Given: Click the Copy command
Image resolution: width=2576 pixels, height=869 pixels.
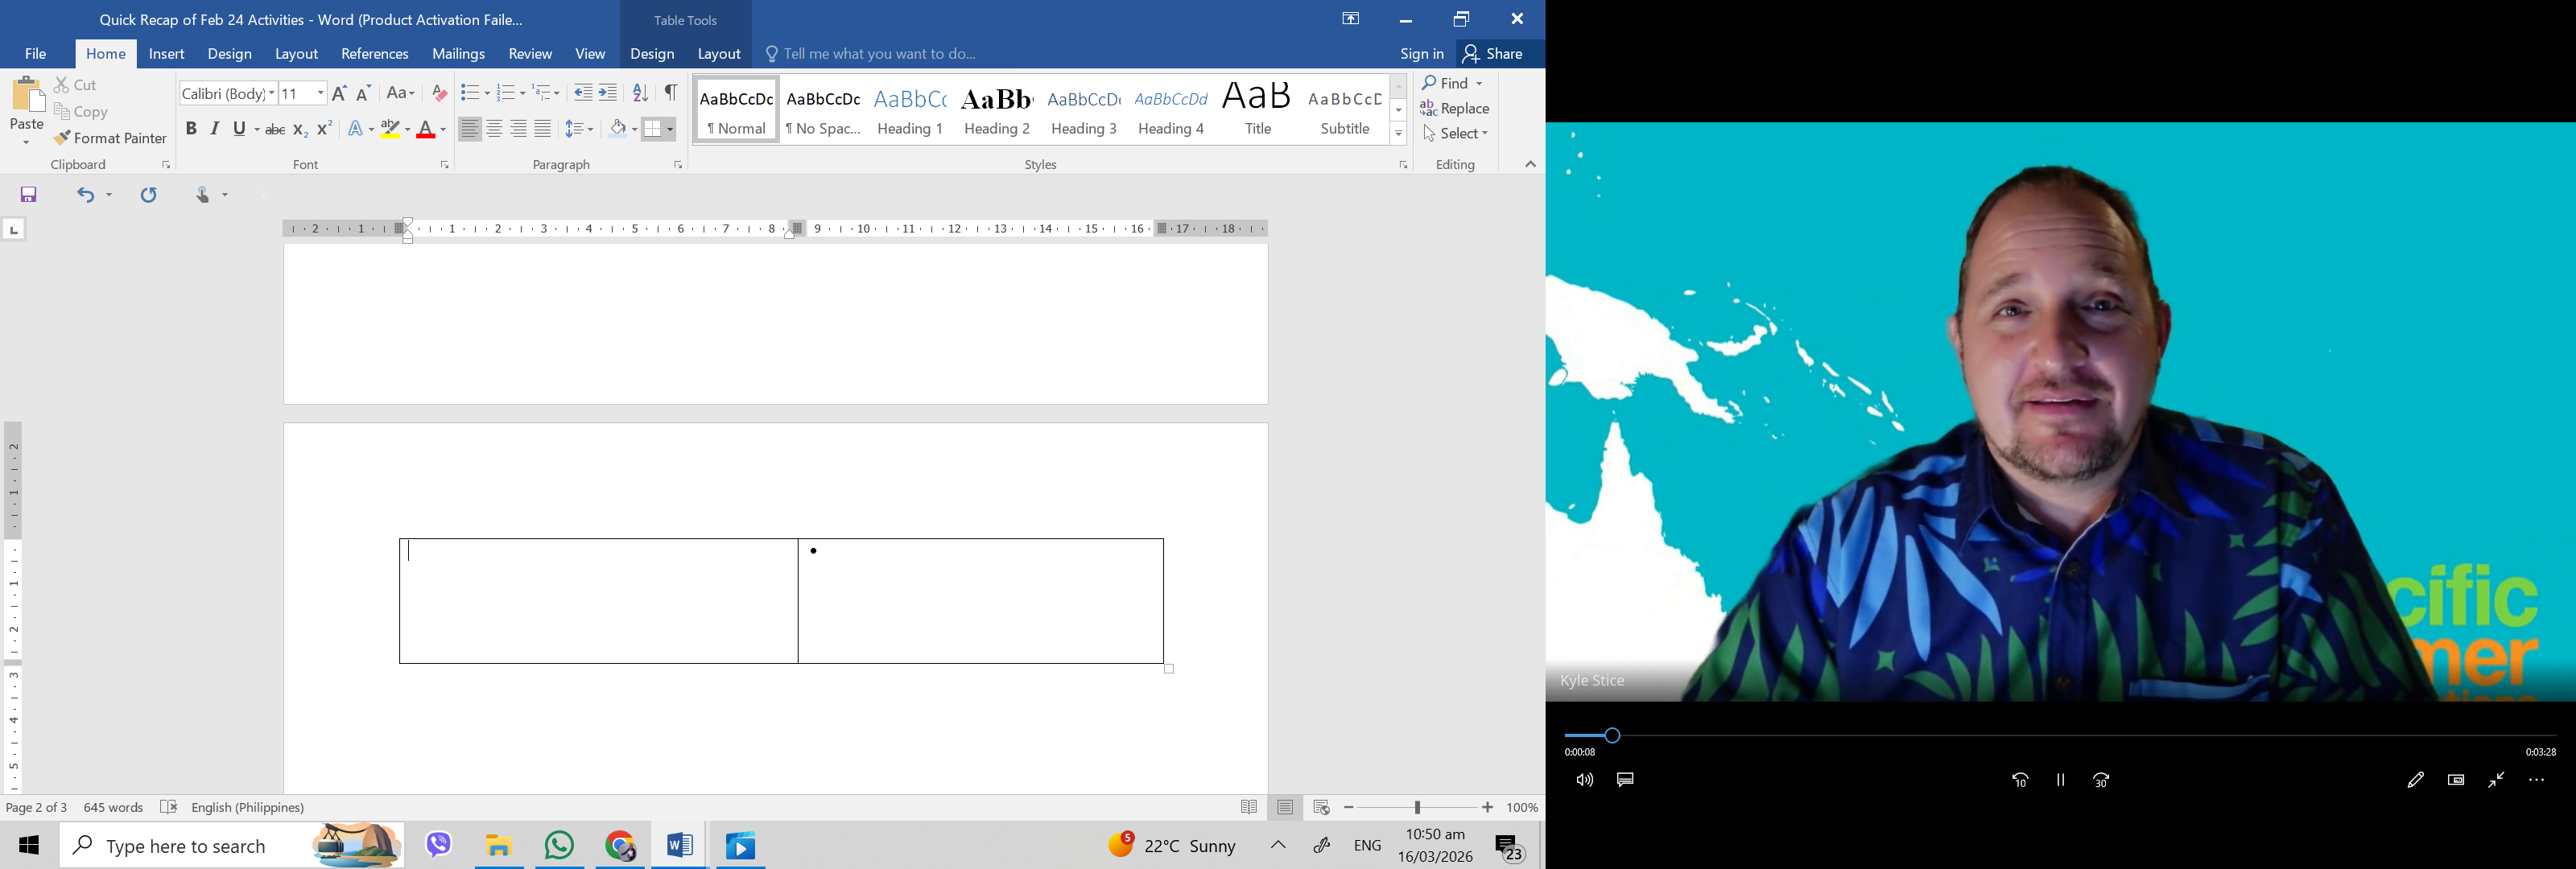Looking at the screenshot, I should pos(81,112).
